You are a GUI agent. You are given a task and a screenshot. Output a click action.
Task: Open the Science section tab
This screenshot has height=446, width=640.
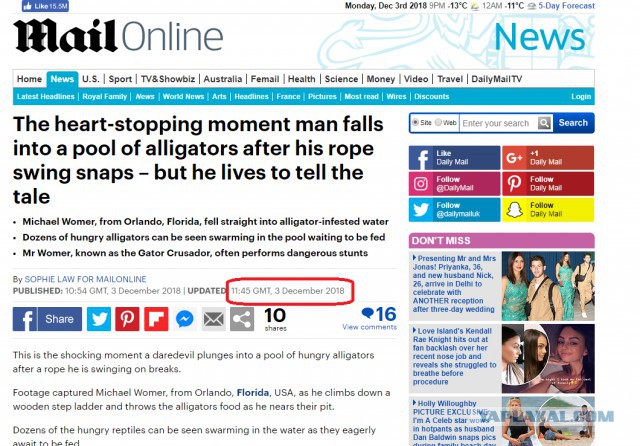coord(341,79)
